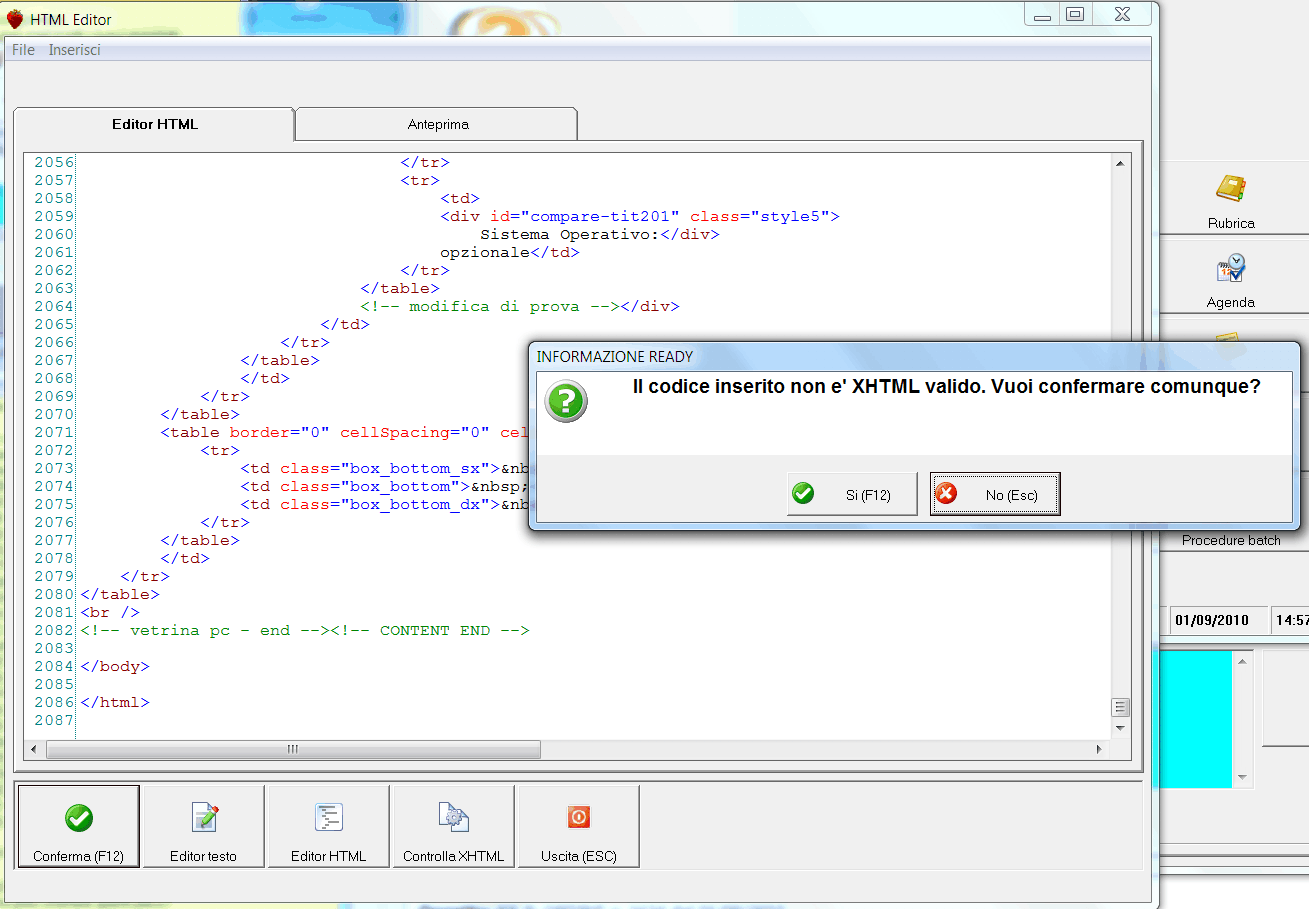The width and height of the screenshot is (1309, 909).
Task: Click the '</table>' tag on line 2080
Action: tap(120, 594)
